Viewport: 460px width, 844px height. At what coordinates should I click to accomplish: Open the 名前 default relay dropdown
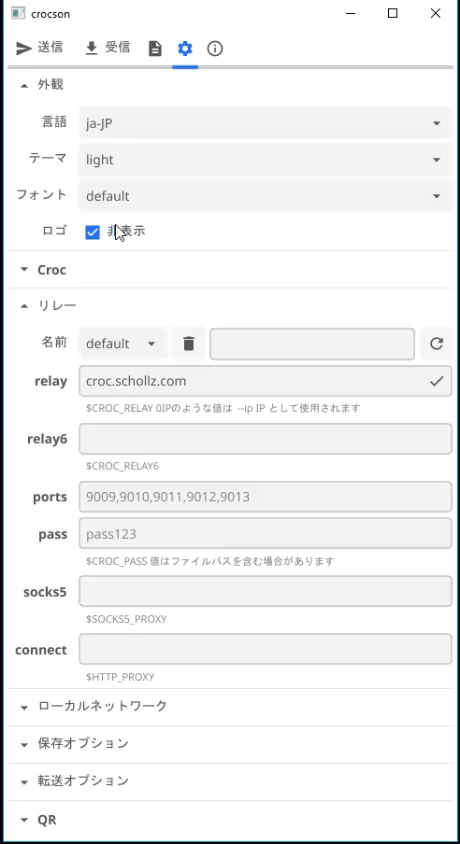[123, 343]
